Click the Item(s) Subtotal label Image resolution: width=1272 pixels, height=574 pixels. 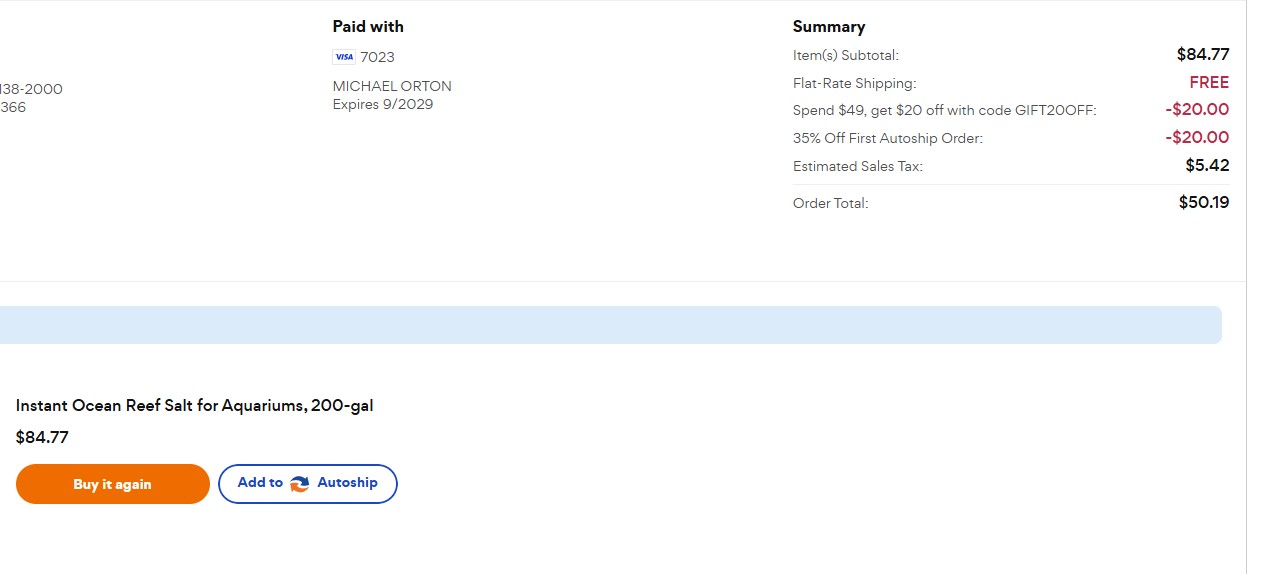(x=846, y=56)
